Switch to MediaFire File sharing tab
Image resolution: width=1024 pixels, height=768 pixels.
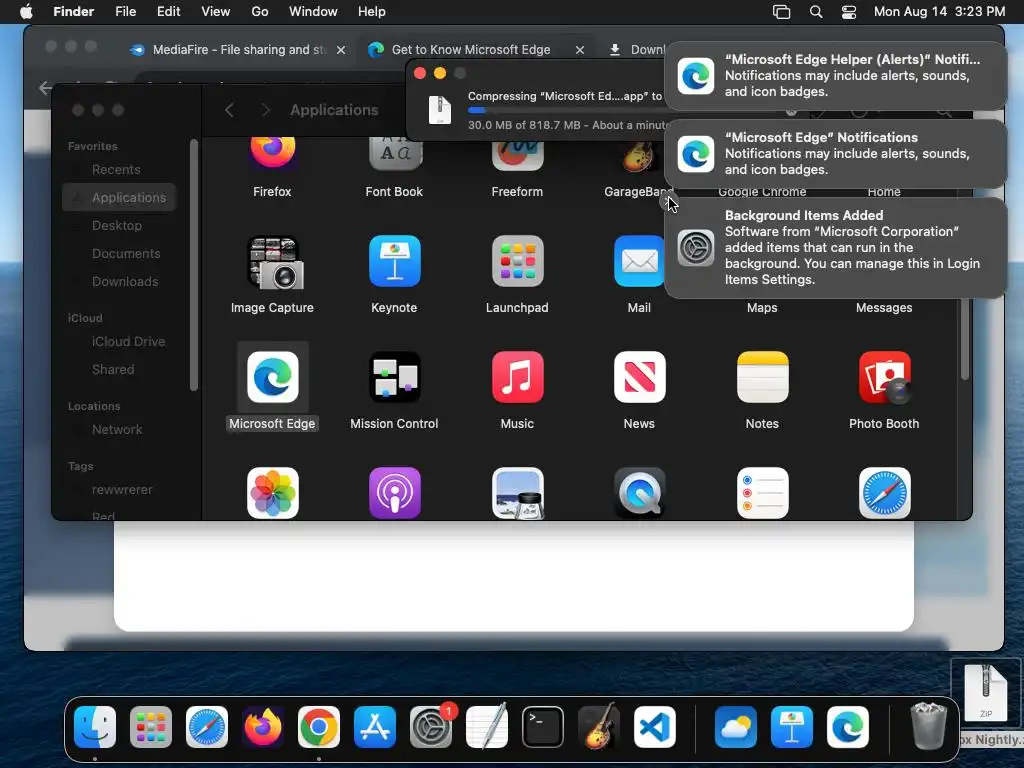pyautogui.click(x=236, y=50)
